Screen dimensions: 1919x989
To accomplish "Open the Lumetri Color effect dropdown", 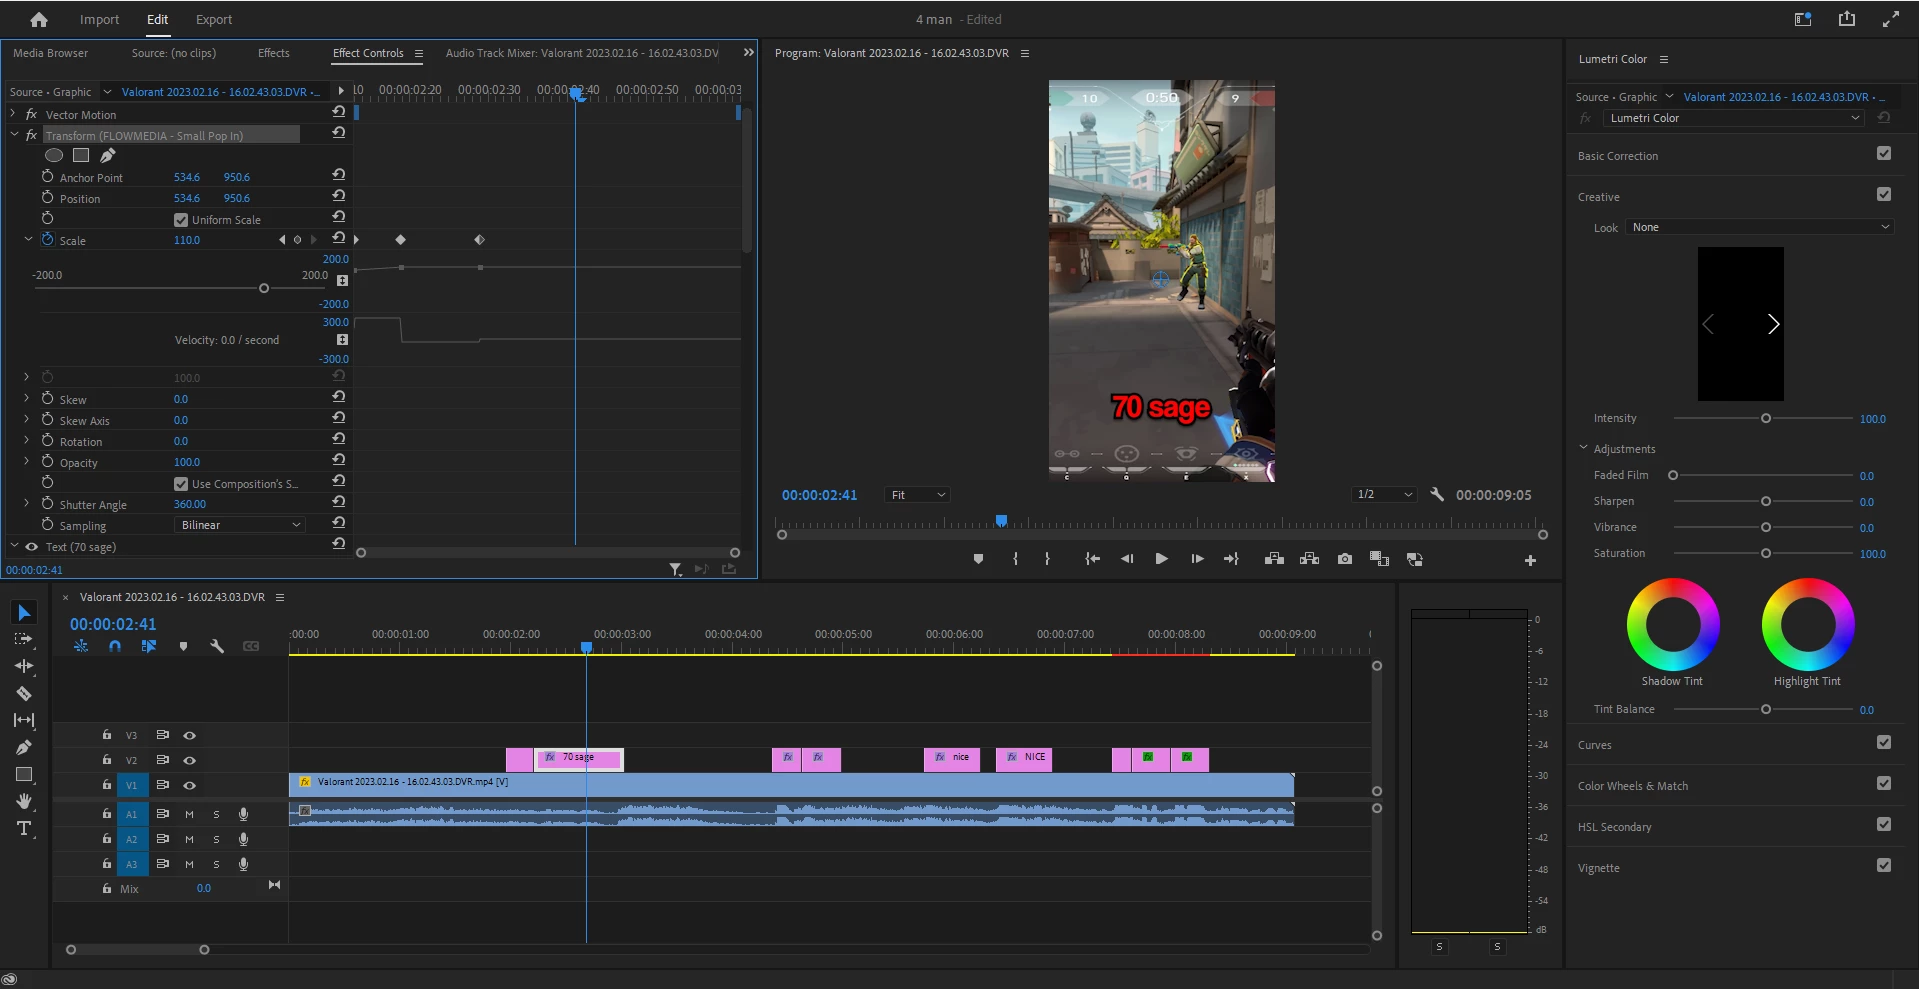I will 1733,118.
